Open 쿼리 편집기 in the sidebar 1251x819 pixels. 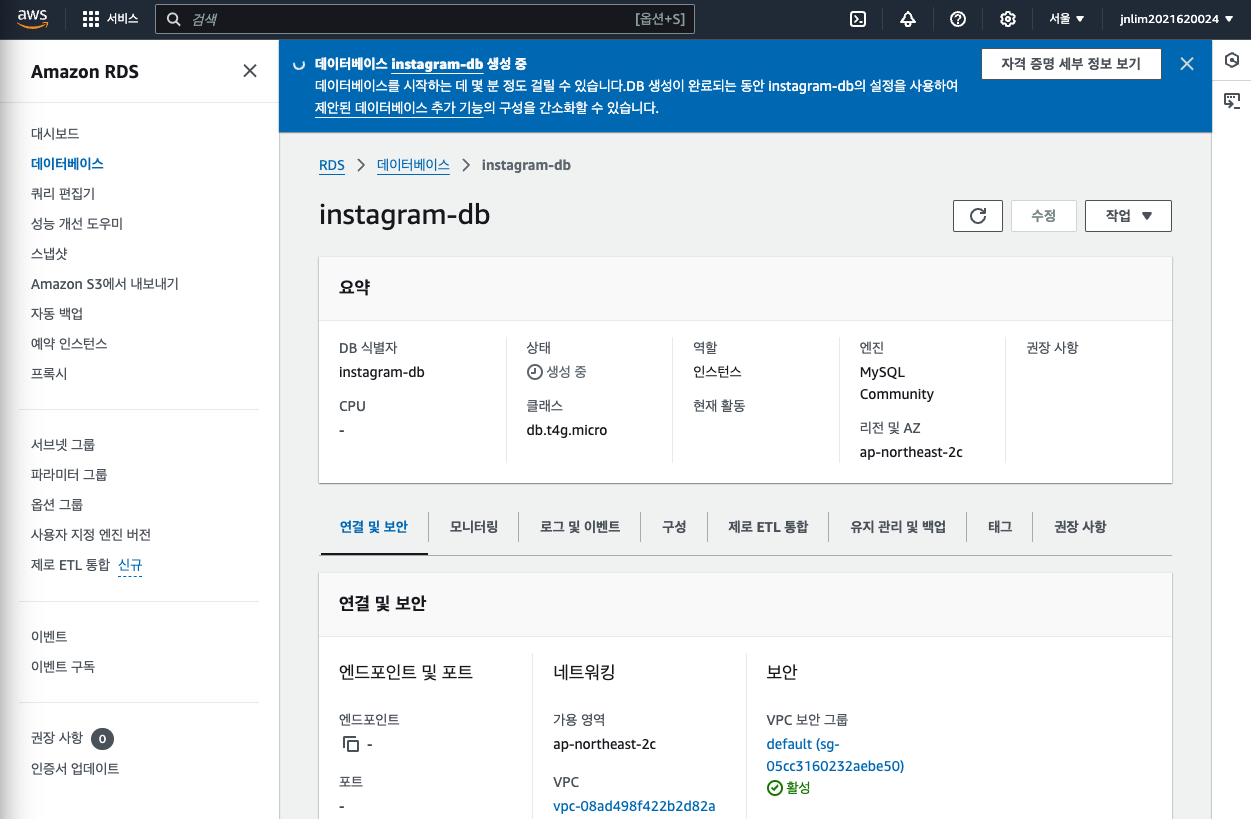63,194
